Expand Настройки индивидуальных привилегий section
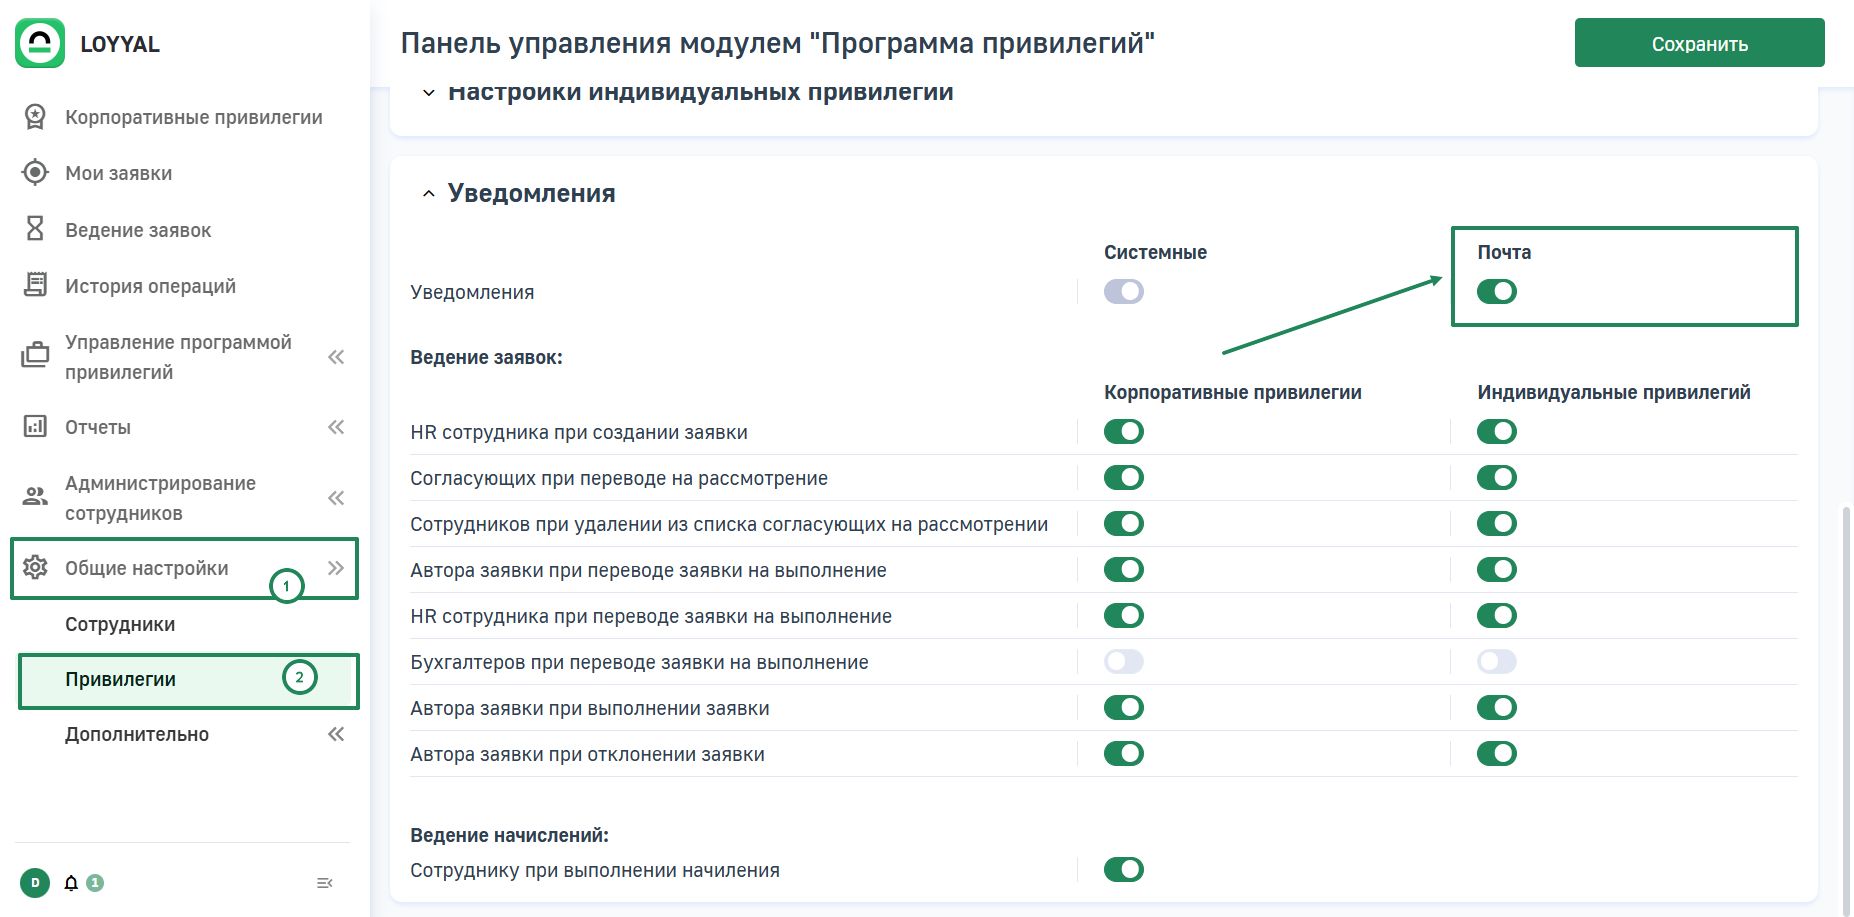 click(429, 93)
